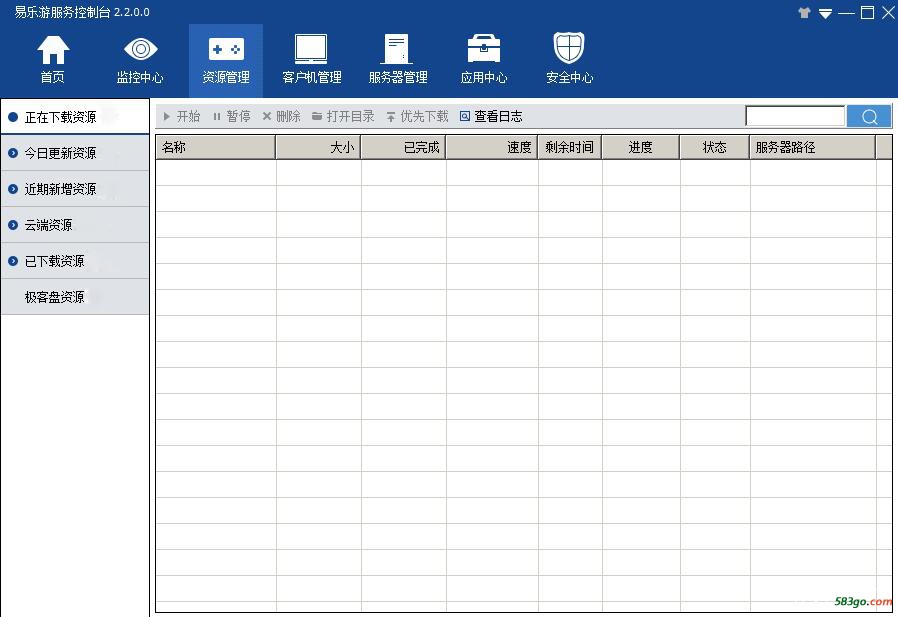
Task: Sort by 状态 column header
Action: (x=715, y=147)
